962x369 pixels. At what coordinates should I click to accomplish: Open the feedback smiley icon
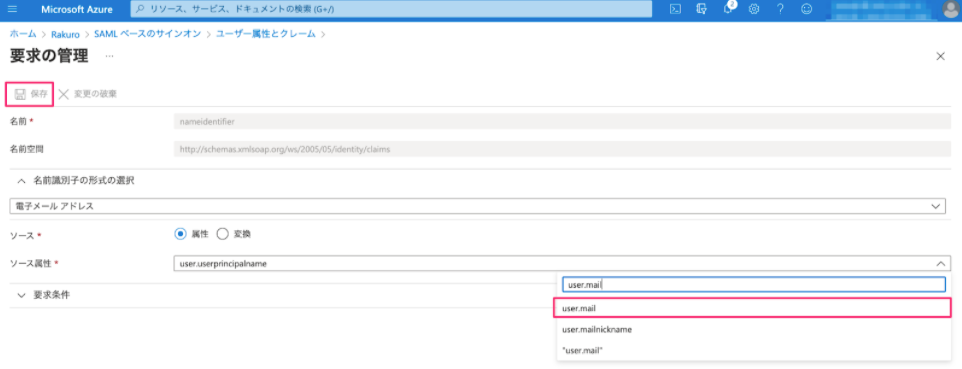pos(807,9)
